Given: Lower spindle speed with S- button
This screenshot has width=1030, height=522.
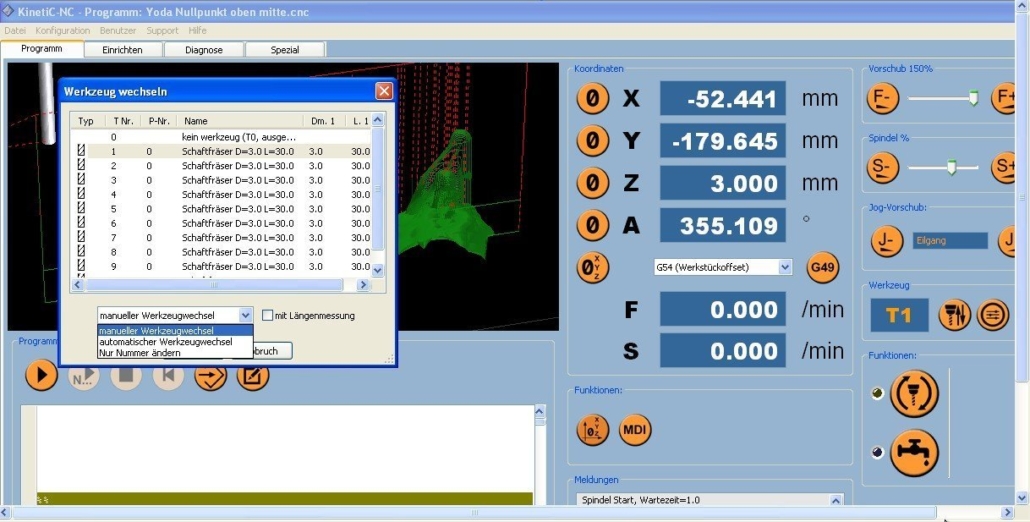Looking at the screenshot, I should (883, 167).
